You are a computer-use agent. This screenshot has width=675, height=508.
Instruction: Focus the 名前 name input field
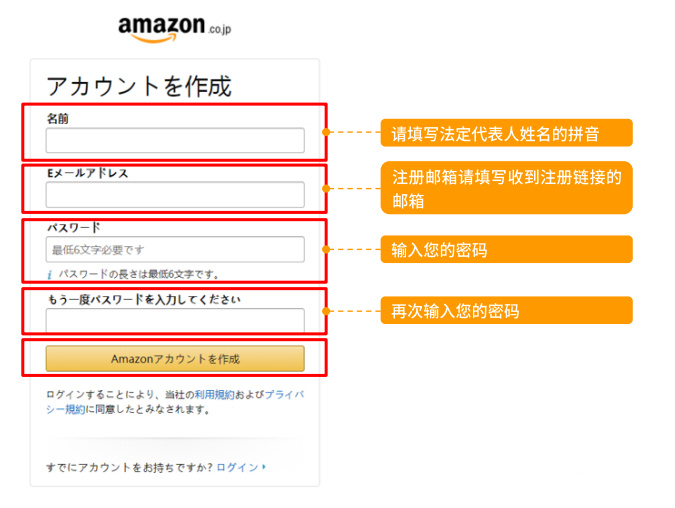(175, 140)
